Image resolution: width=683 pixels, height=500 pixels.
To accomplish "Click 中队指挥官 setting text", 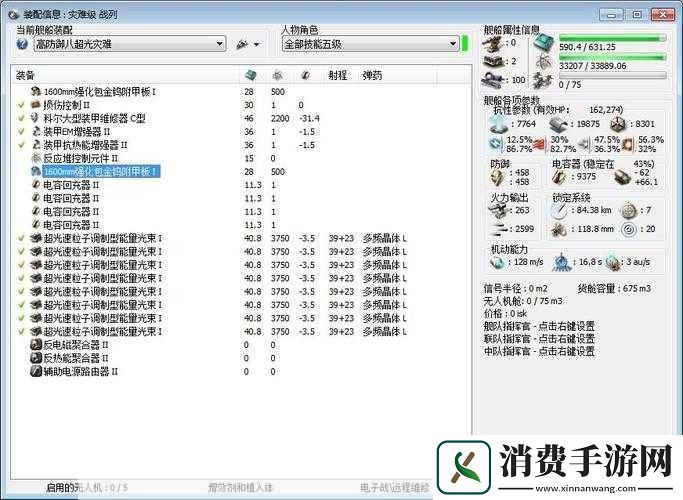I will [x=538, y=351].
